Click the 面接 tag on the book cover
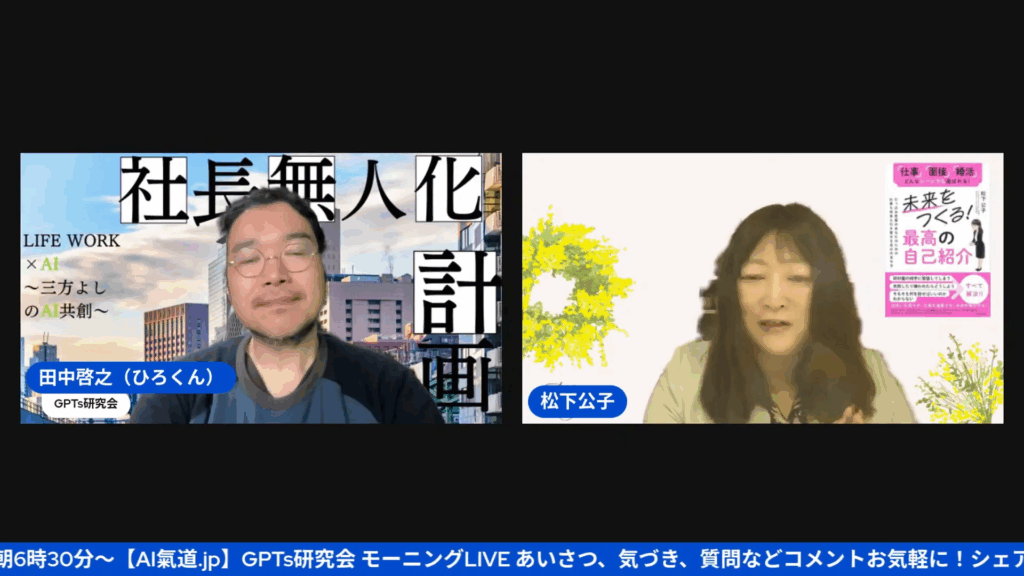Viewport: 1024px width, 576px height. [x=936, y=170]
